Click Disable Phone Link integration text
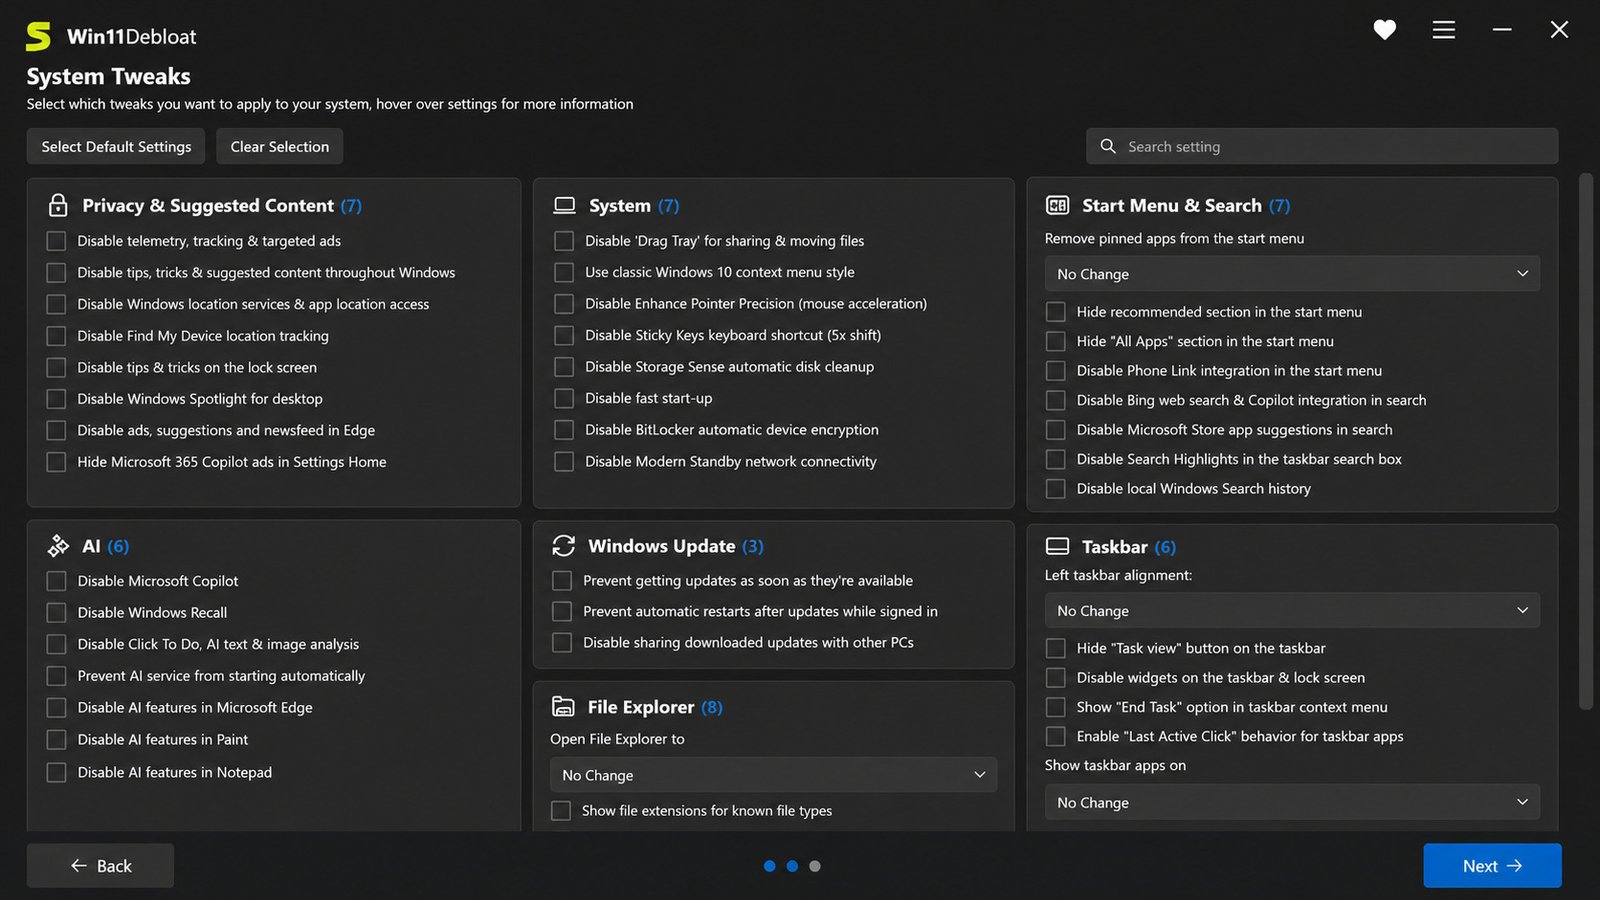The image size is (1600, 900). click(x=1229, y=371)
